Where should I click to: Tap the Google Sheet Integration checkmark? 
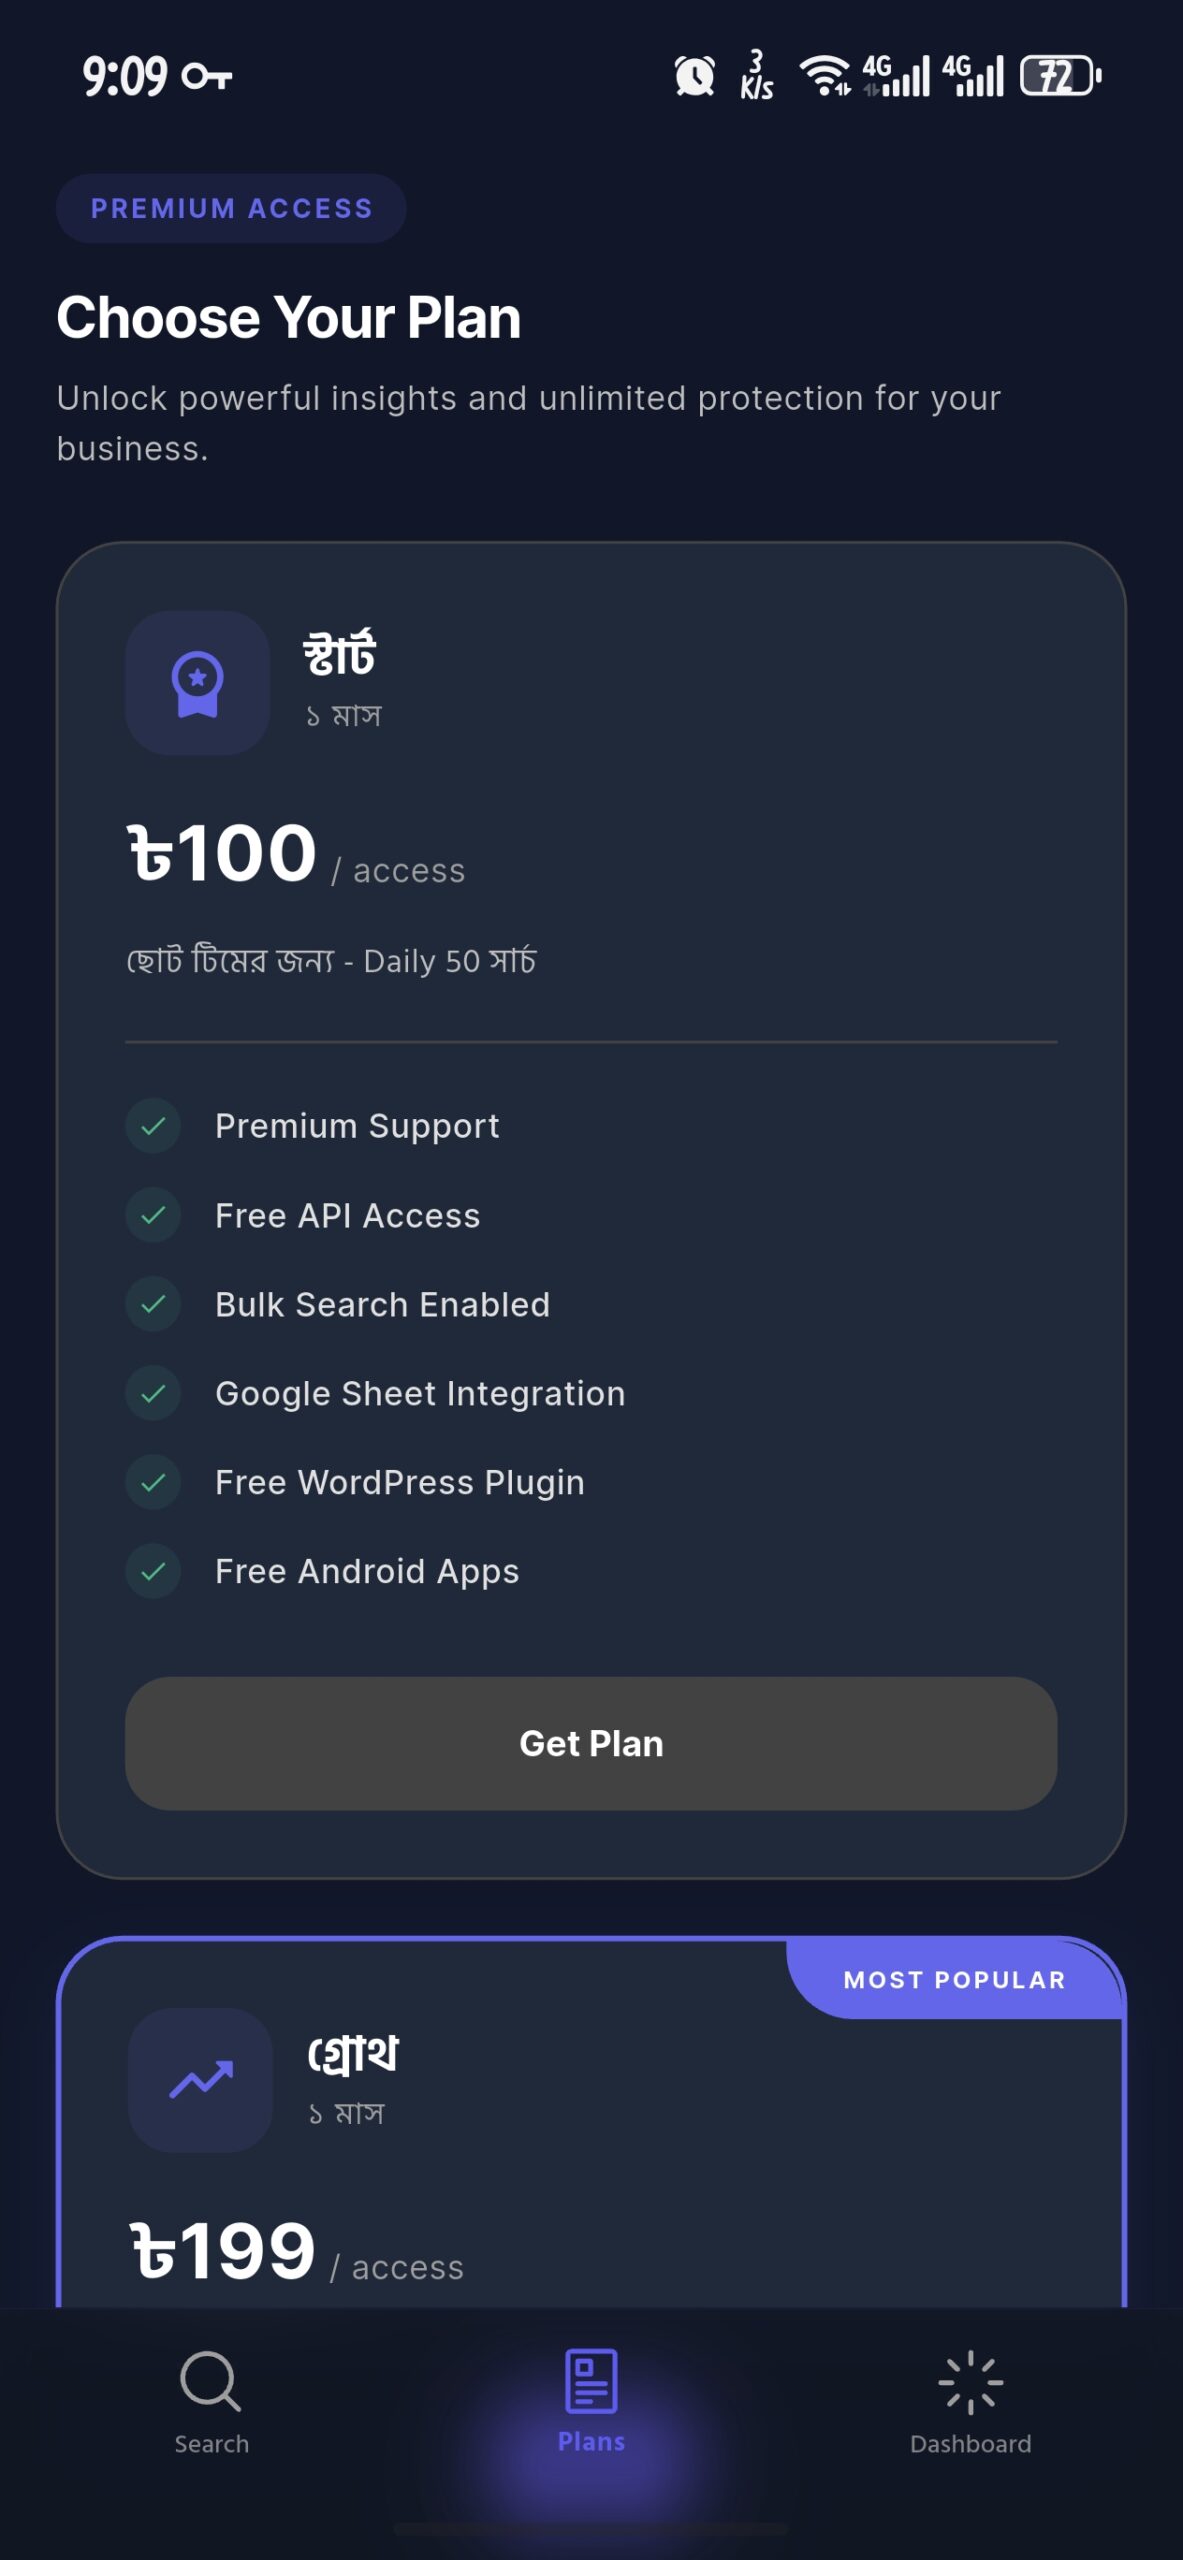(153, 1393)
